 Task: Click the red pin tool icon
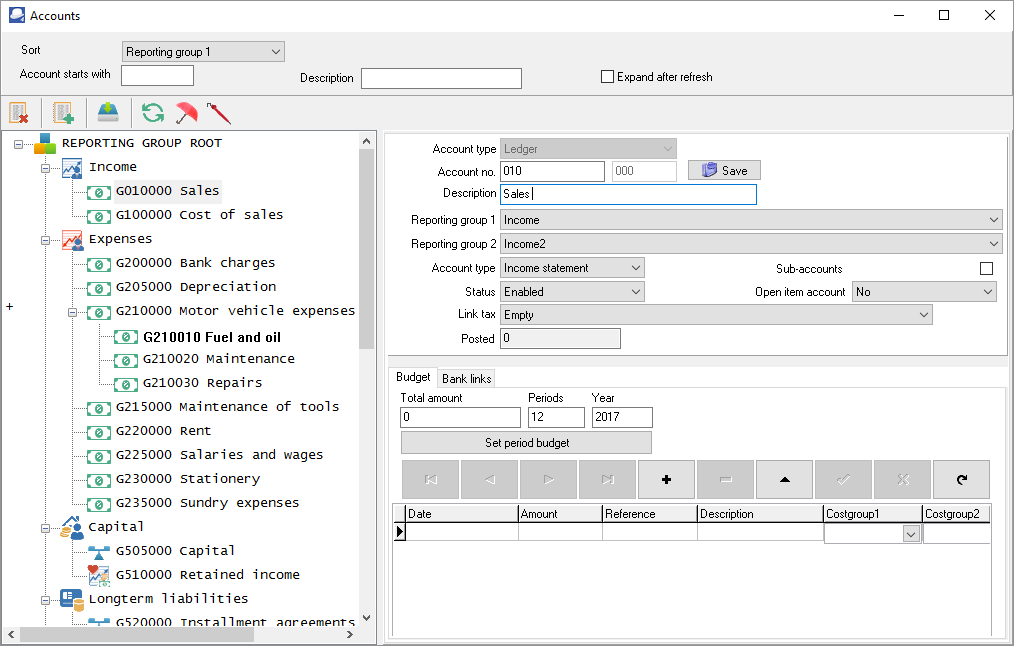219,113
